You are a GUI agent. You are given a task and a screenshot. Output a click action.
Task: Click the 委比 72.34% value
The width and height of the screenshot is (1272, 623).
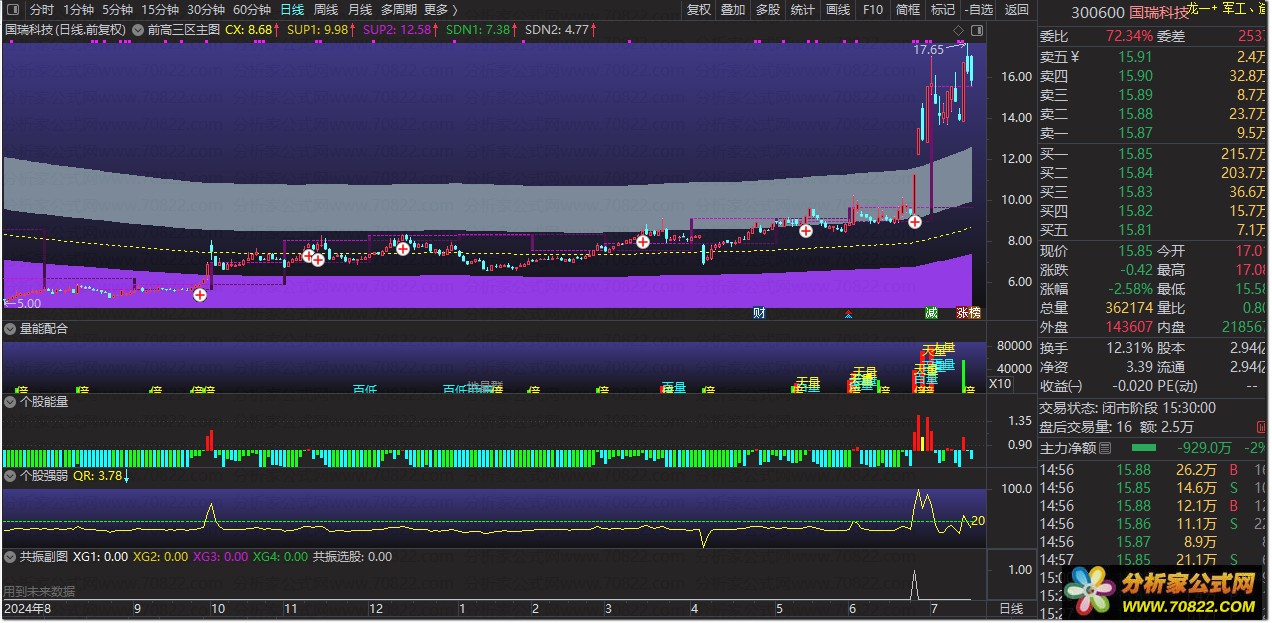[1129, 36]
